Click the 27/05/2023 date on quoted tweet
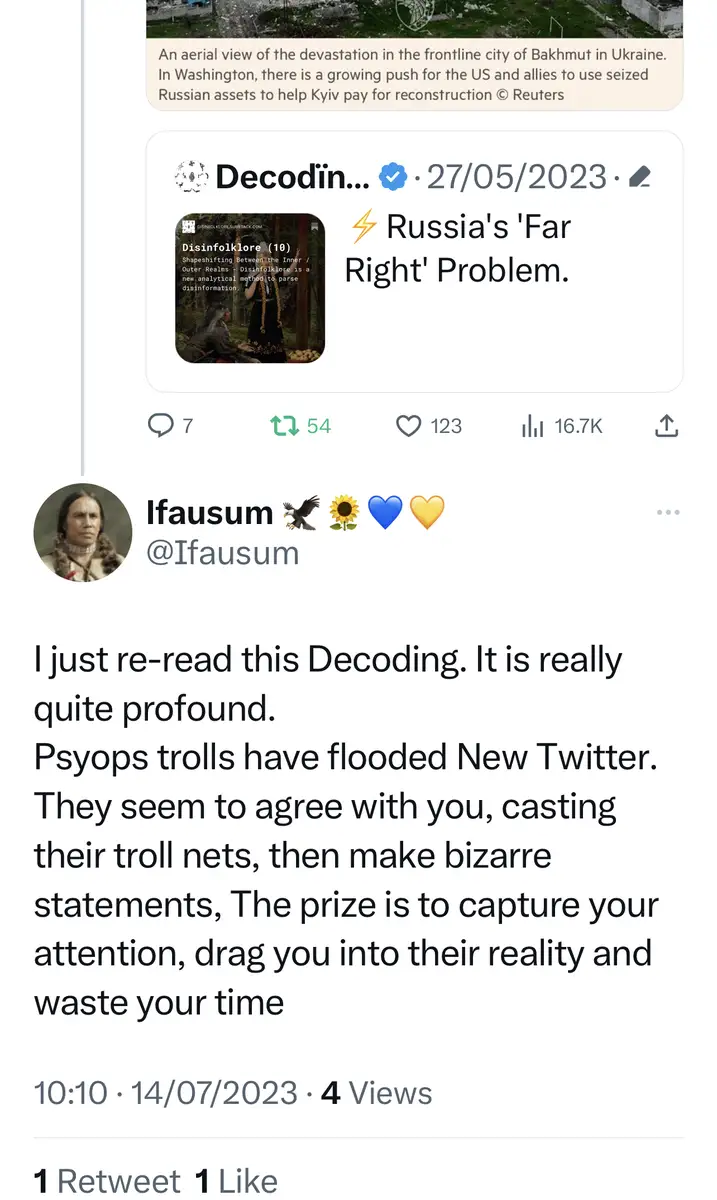The width and height of the screenshot is (717, 1200). point(517,177)
